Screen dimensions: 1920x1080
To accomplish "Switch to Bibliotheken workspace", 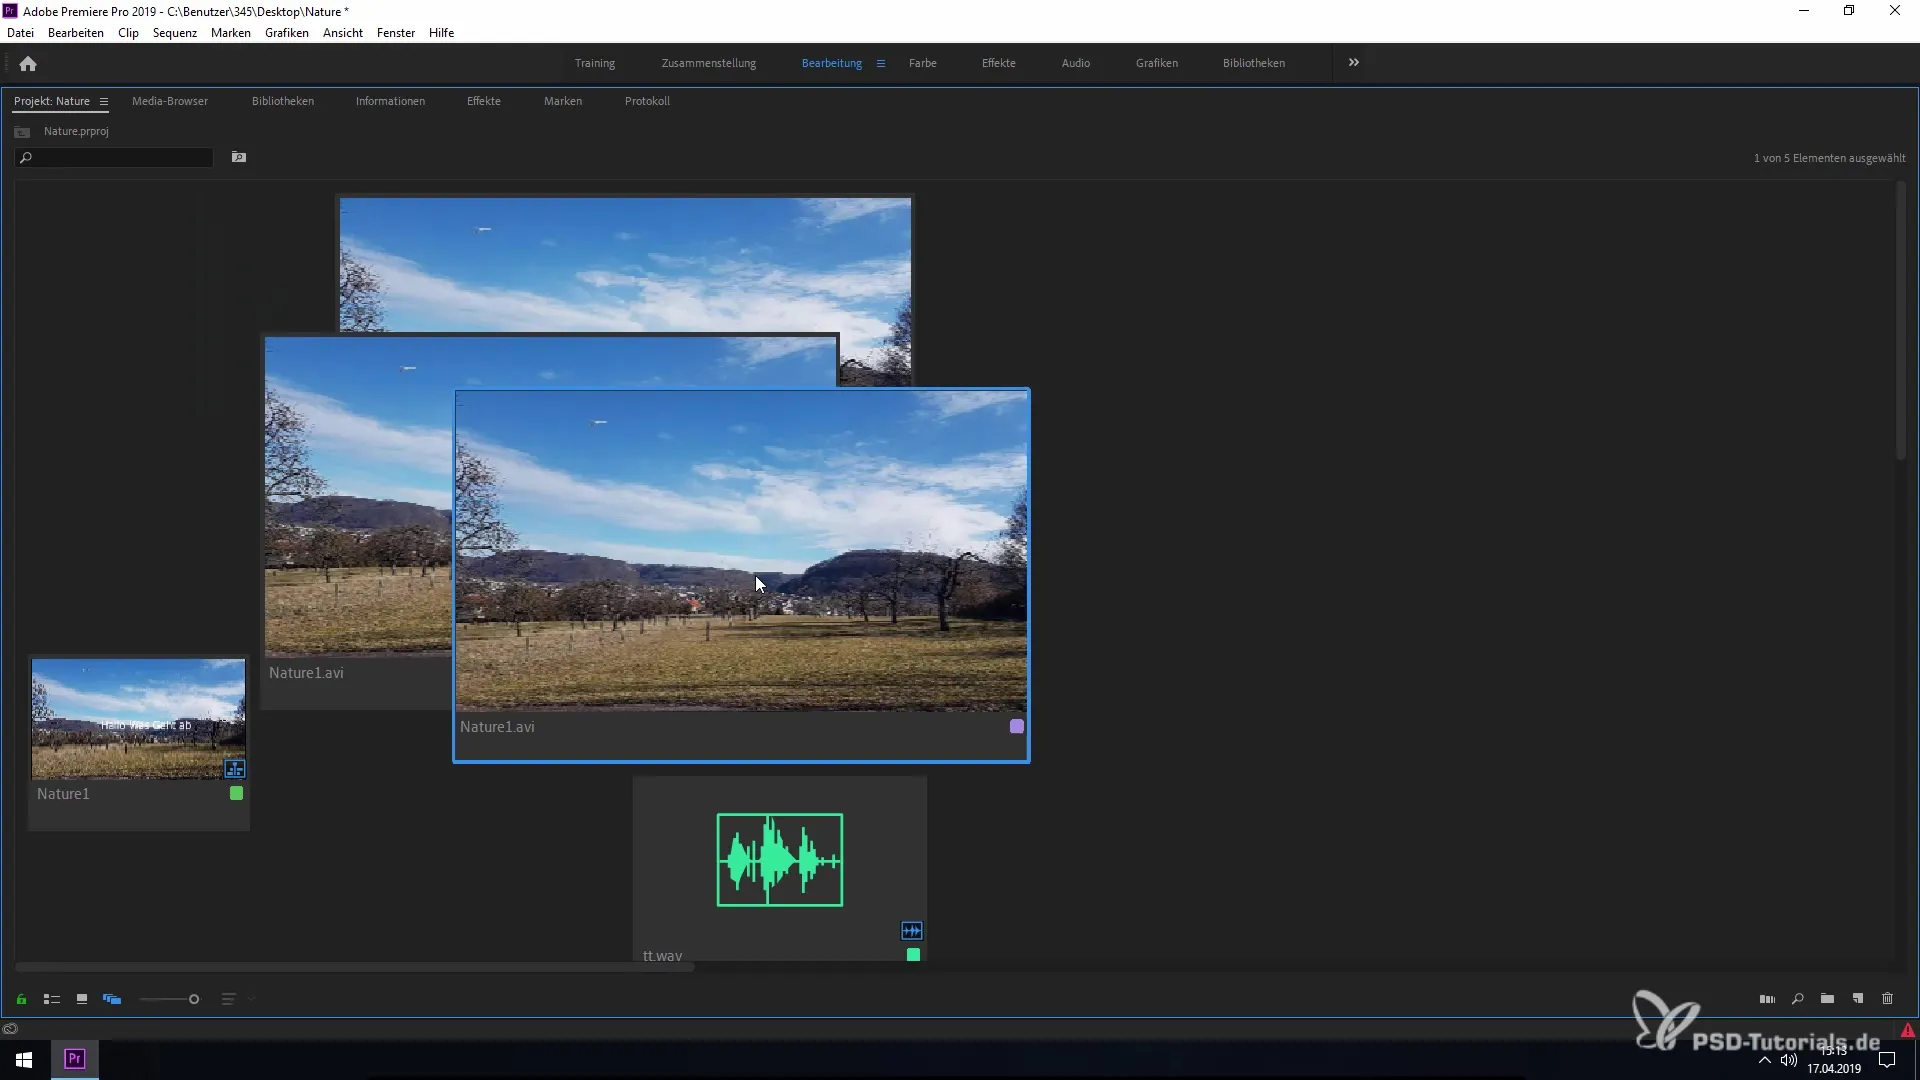I will 1254,63.
